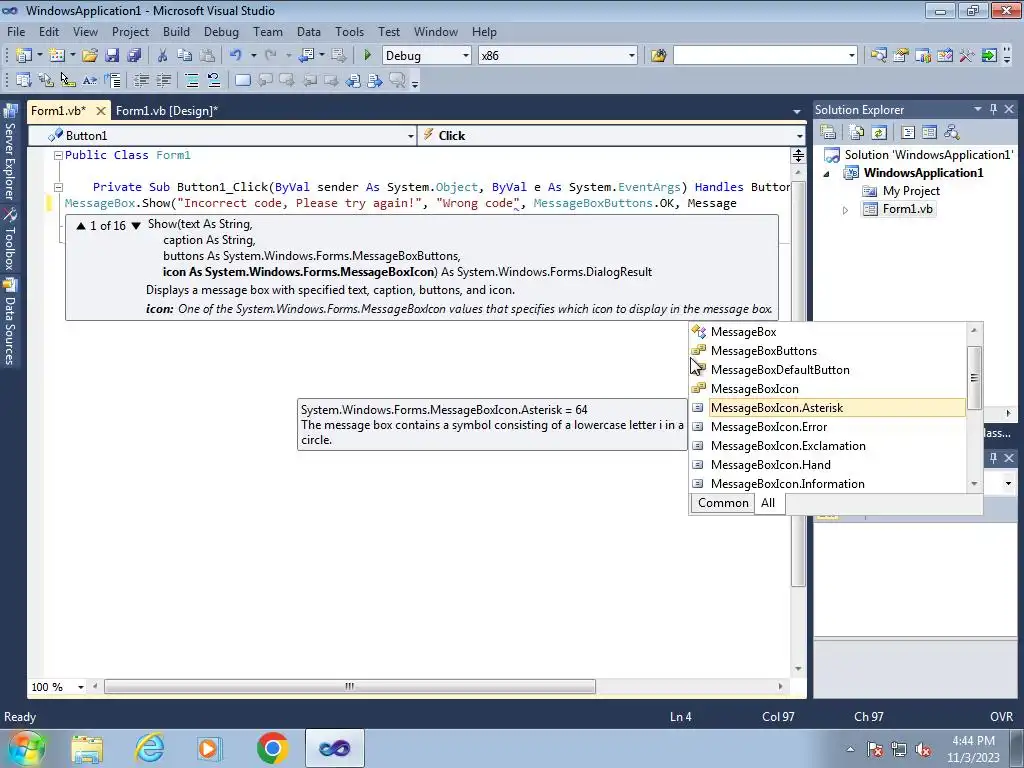The image size is (1024, 768).
Task: Comment out the selected lines icon
Action: coord(192,80)
